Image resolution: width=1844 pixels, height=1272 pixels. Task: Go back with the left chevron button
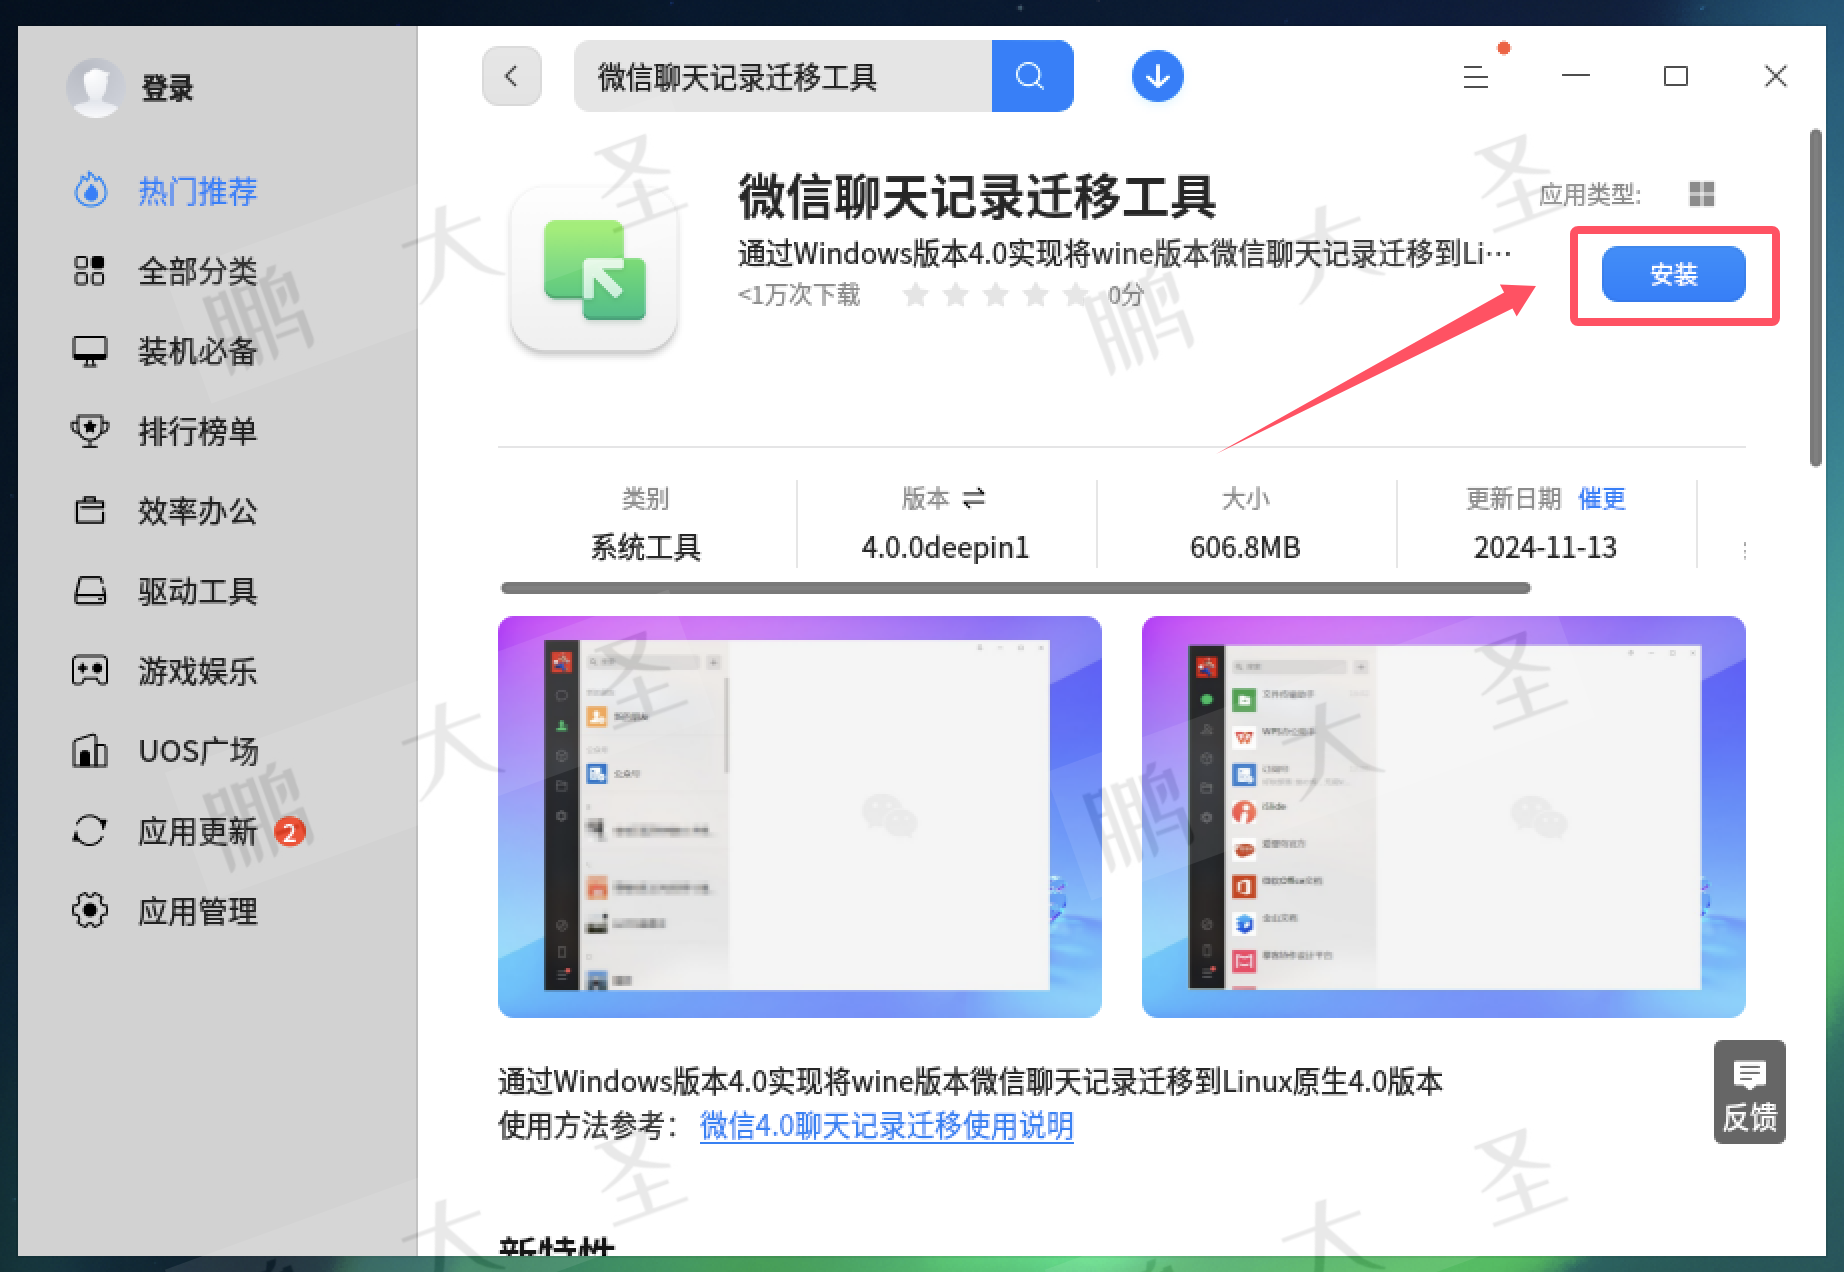(x=511, y=76)
